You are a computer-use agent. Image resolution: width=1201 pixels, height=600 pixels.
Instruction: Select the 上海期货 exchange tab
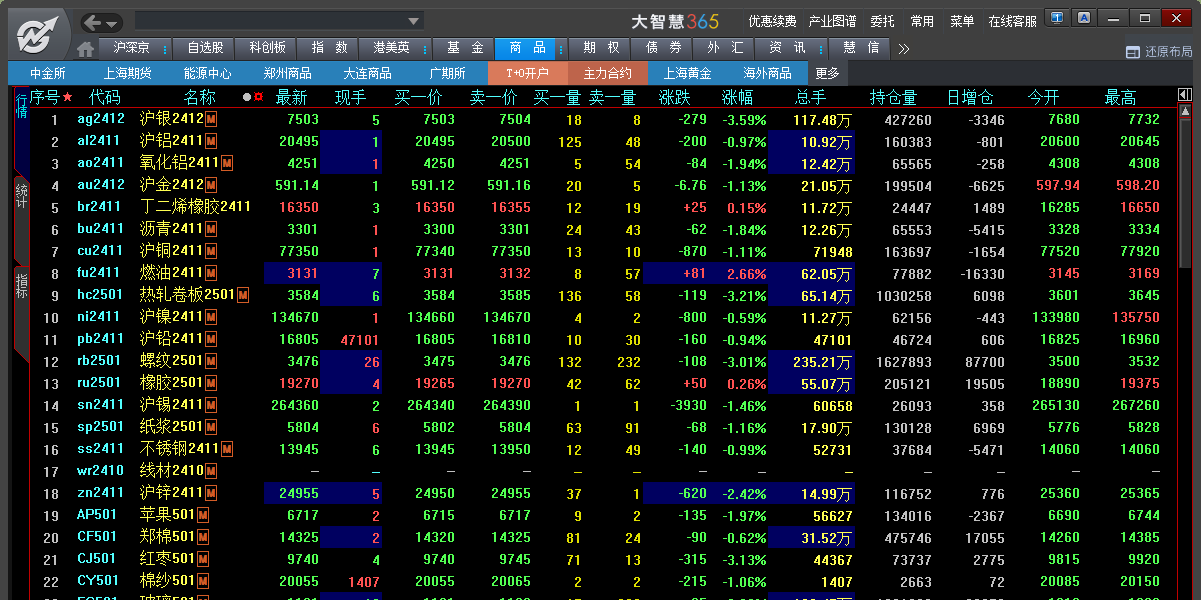pyautogui.click(x=127, y=73)
